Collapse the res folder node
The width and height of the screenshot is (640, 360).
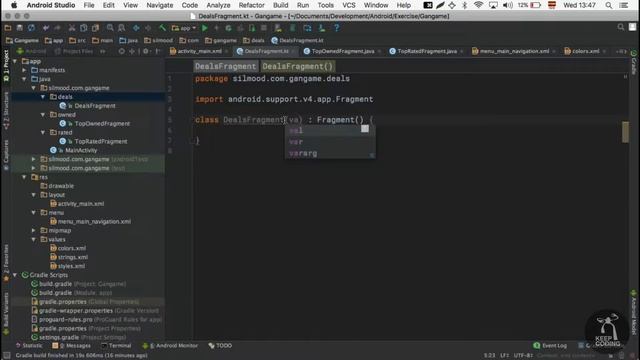pyautogui.click(x=24, y=177)
